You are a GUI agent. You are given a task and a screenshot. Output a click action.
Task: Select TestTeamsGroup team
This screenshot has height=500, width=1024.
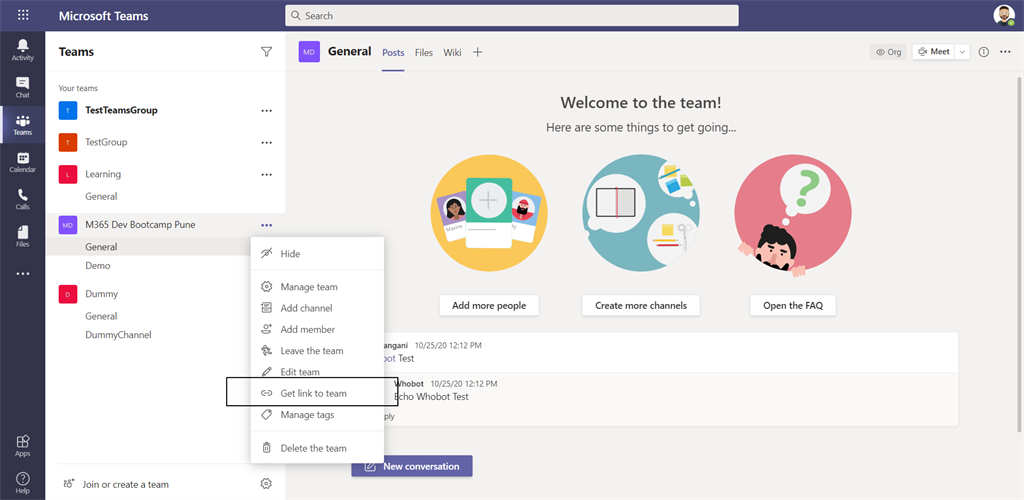click(121, 110)
